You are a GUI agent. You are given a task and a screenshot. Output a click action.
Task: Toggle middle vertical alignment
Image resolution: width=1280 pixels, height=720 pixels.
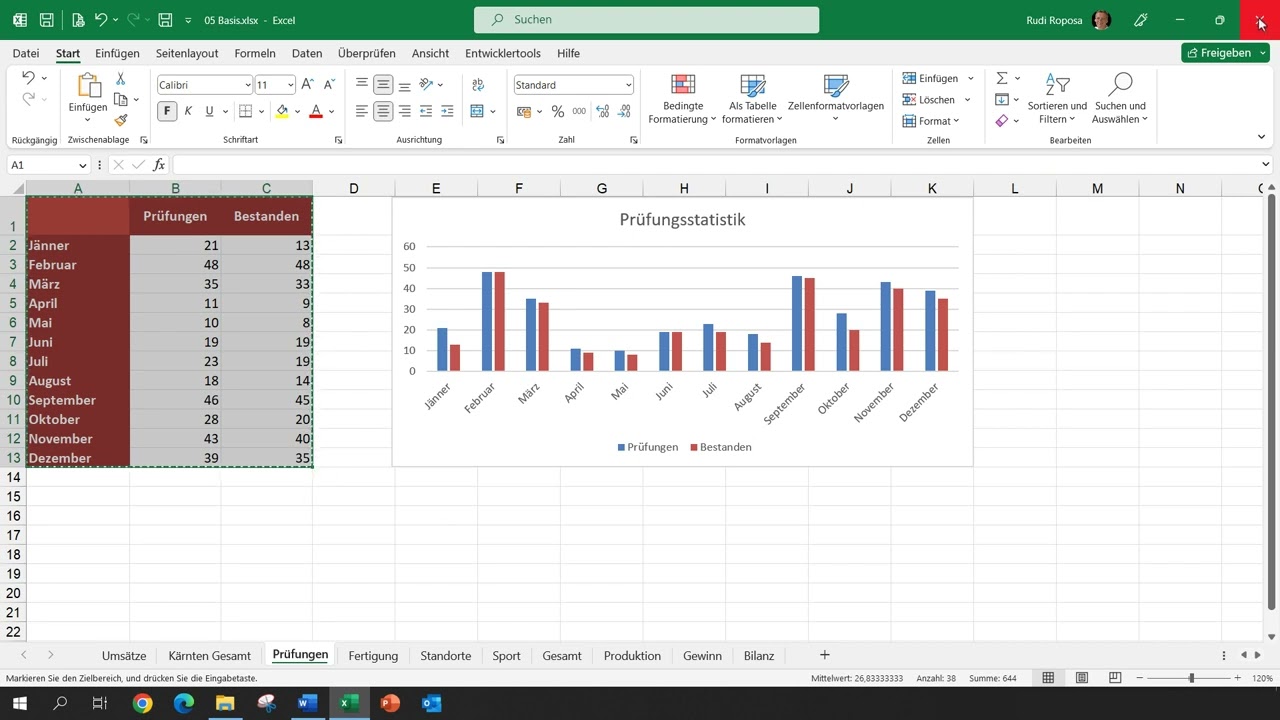click(383, 85)
